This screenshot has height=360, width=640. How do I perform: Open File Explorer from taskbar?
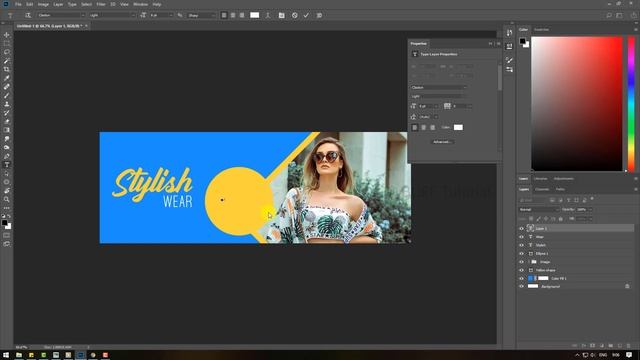(x=19, y=355)
